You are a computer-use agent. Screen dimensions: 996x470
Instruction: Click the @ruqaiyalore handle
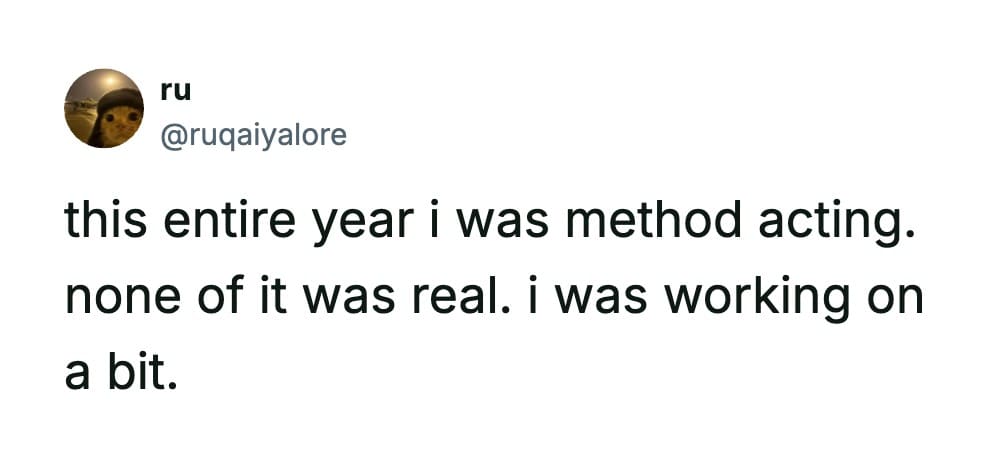coord(253,133)
